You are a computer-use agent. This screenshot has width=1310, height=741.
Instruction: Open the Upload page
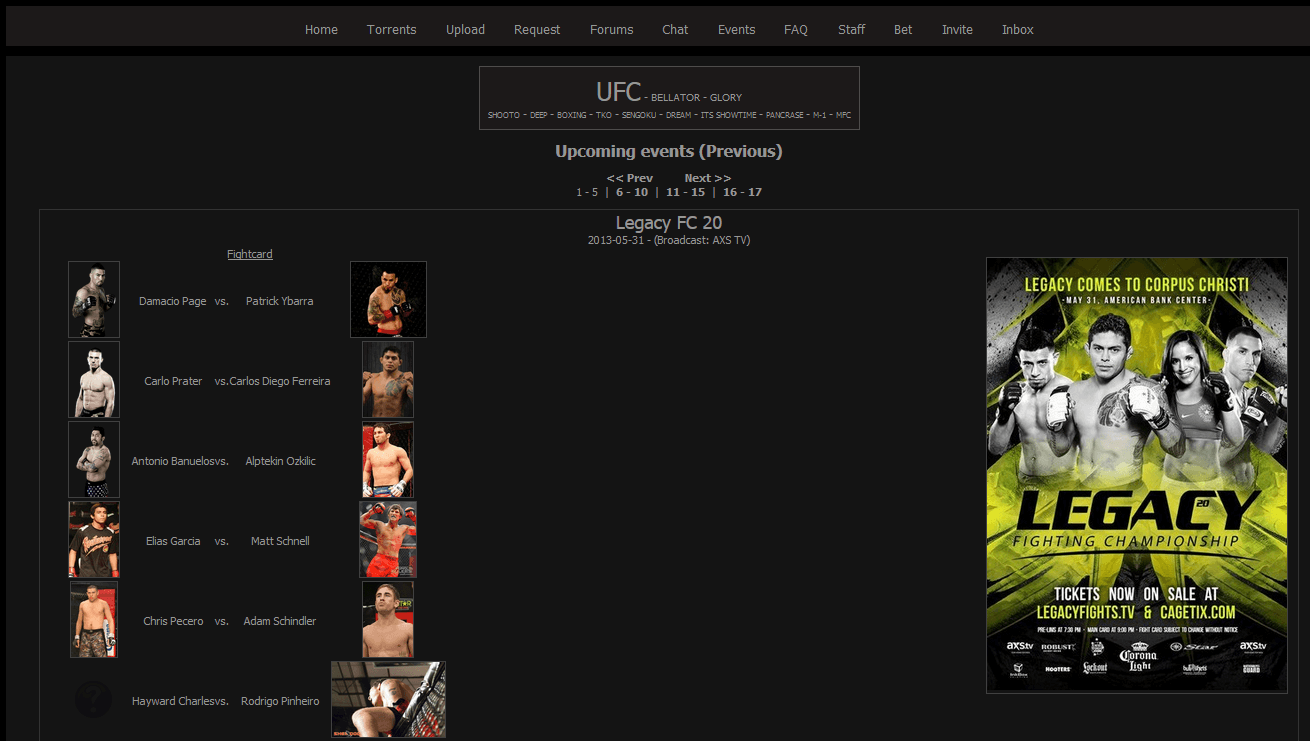tap(465, 30)
